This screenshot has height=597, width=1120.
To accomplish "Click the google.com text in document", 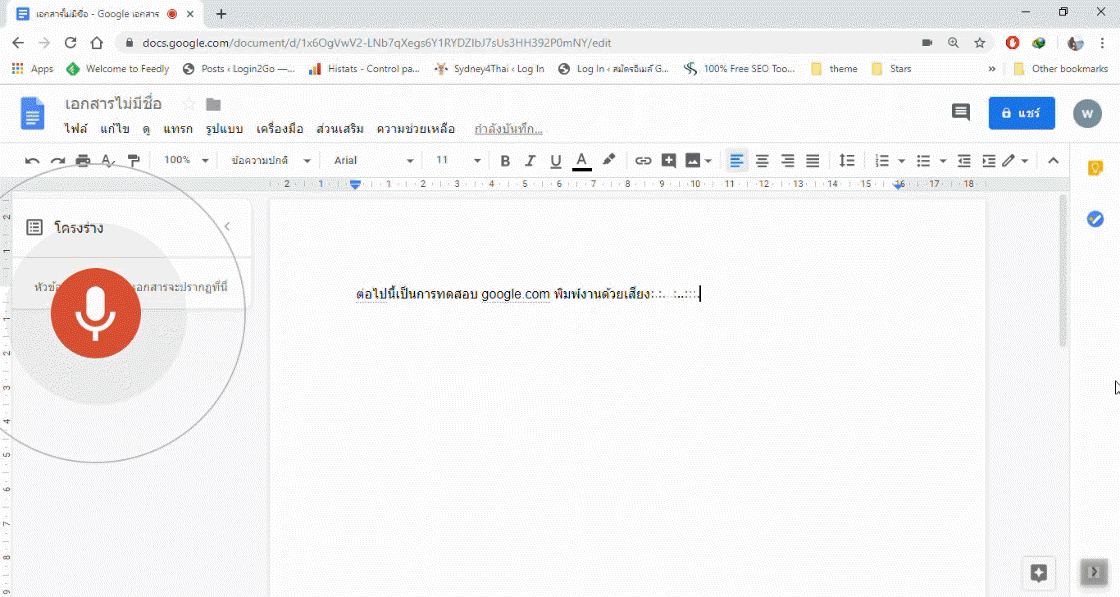I will 515,294.
